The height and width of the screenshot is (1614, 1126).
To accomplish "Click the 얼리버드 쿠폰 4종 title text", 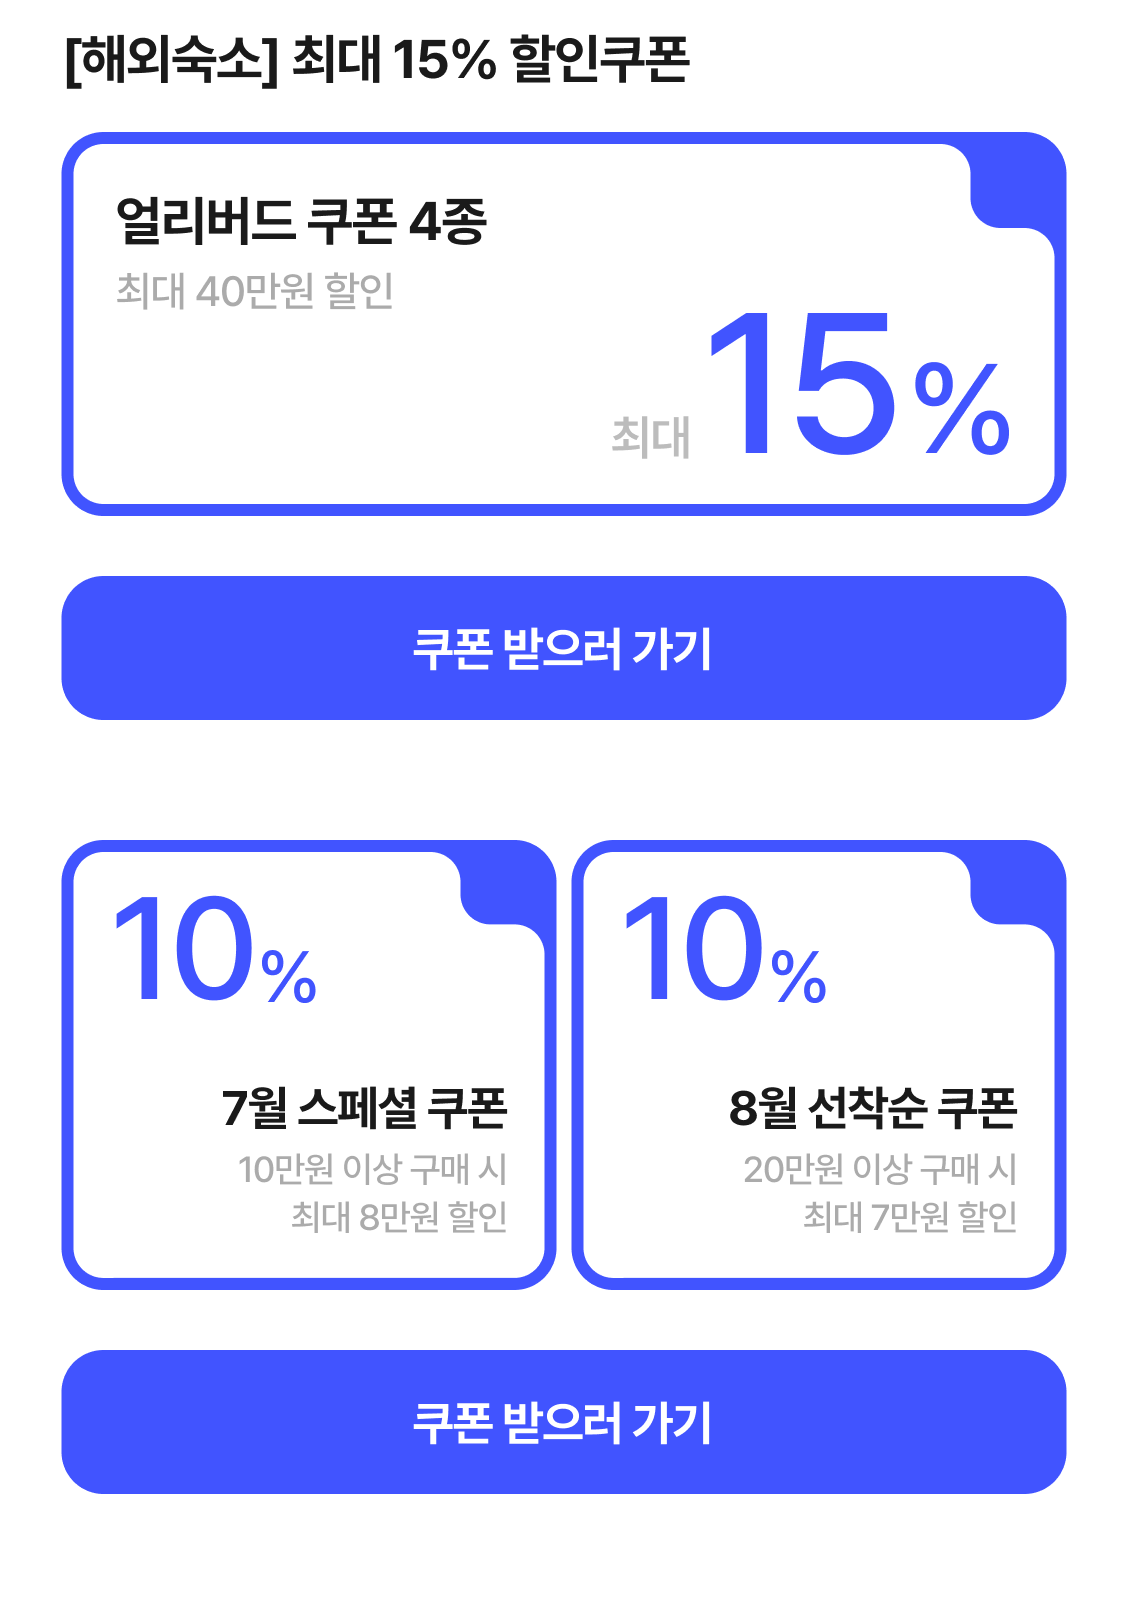I will click(x=301, y=221).
